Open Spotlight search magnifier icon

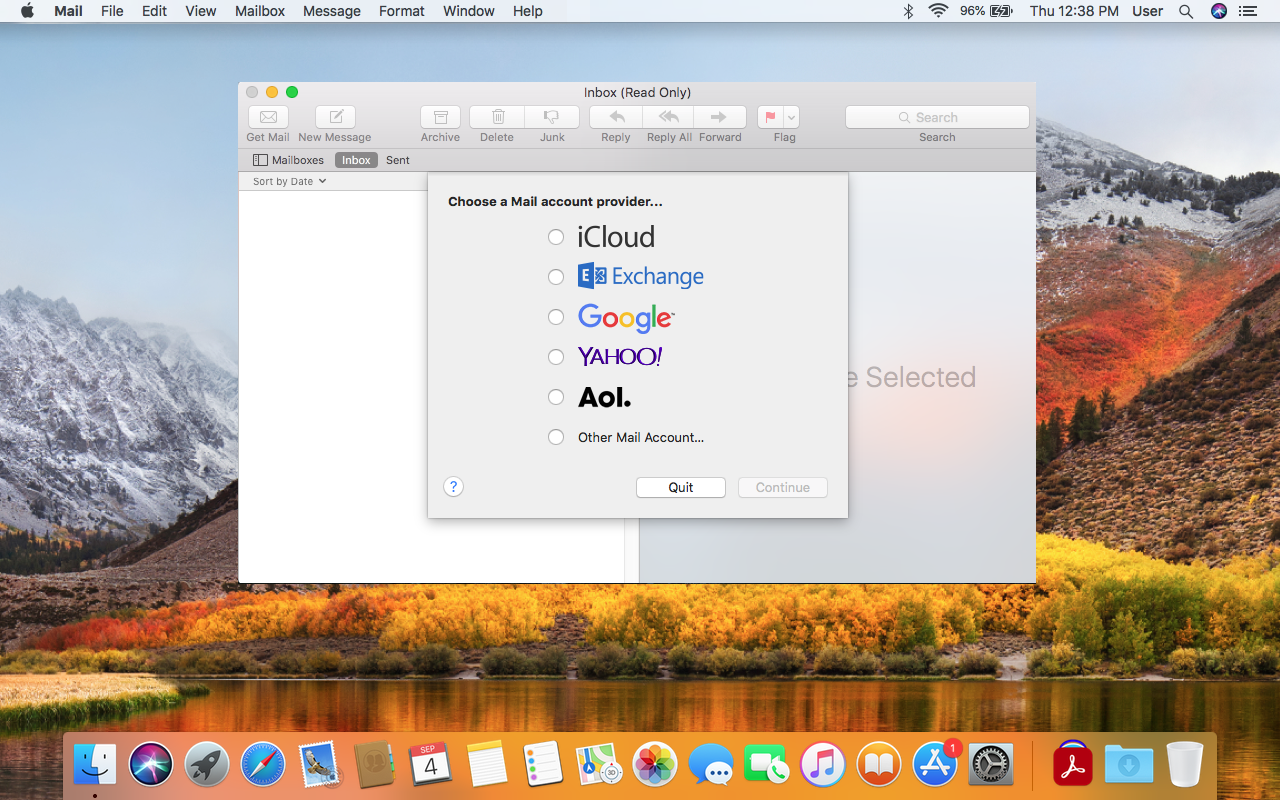(x=1186, y=11)
